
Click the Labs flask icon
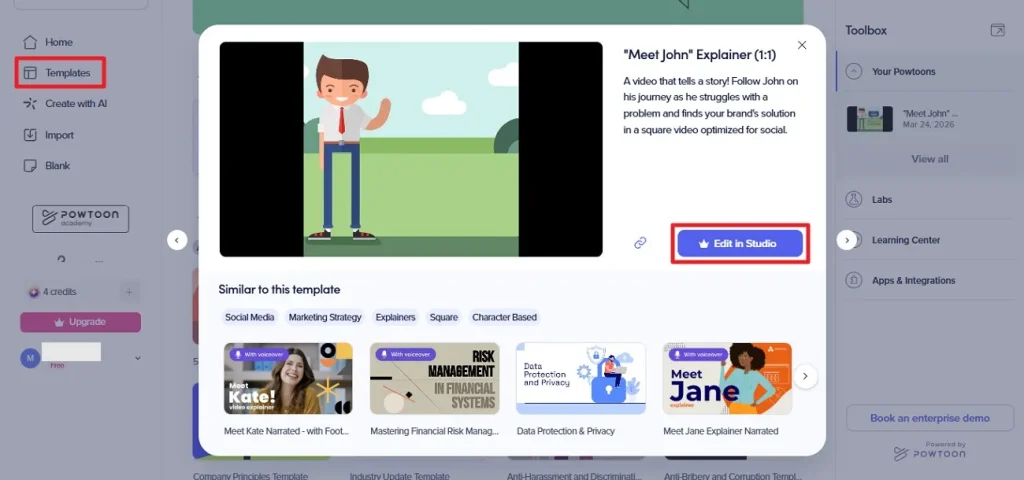coord(854,200)
